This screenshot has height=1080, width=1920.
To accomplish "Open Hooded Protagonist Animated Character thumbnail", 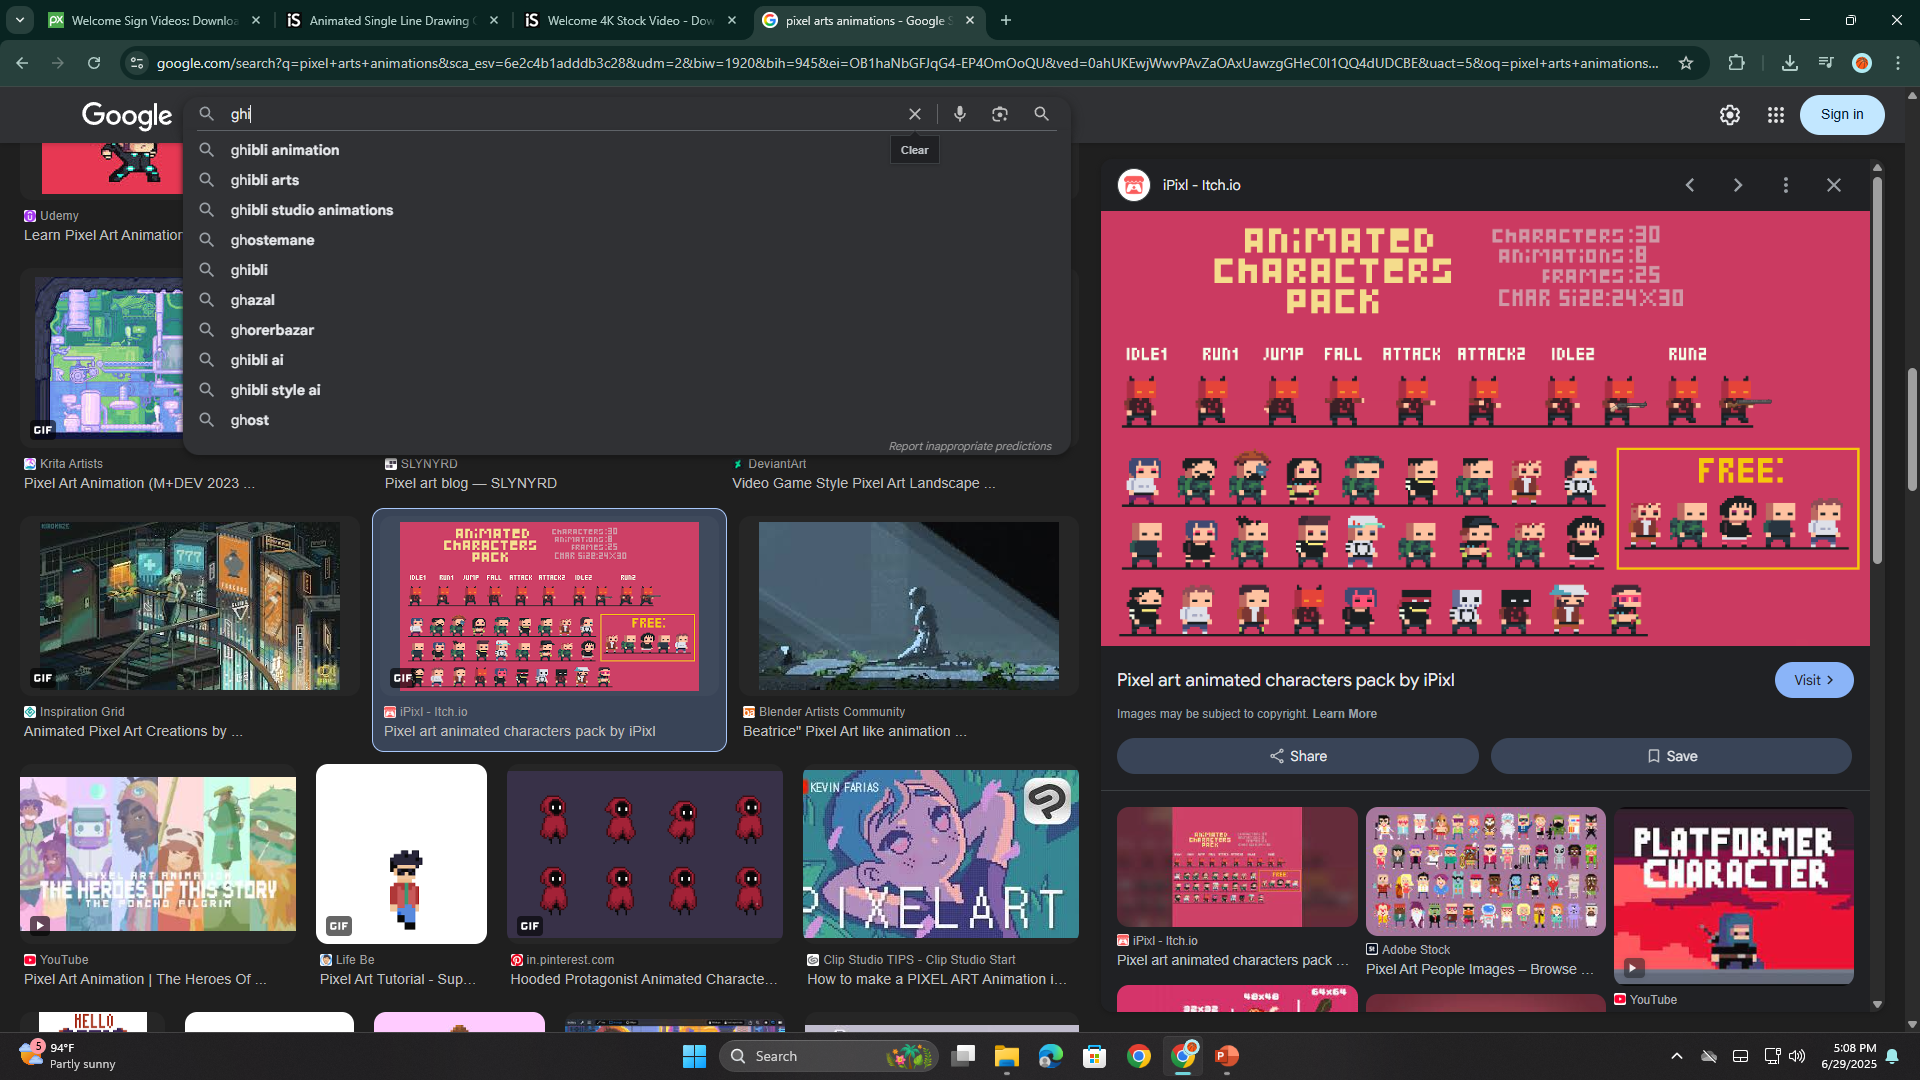I will pyautogui.click(x=644, y=855).
